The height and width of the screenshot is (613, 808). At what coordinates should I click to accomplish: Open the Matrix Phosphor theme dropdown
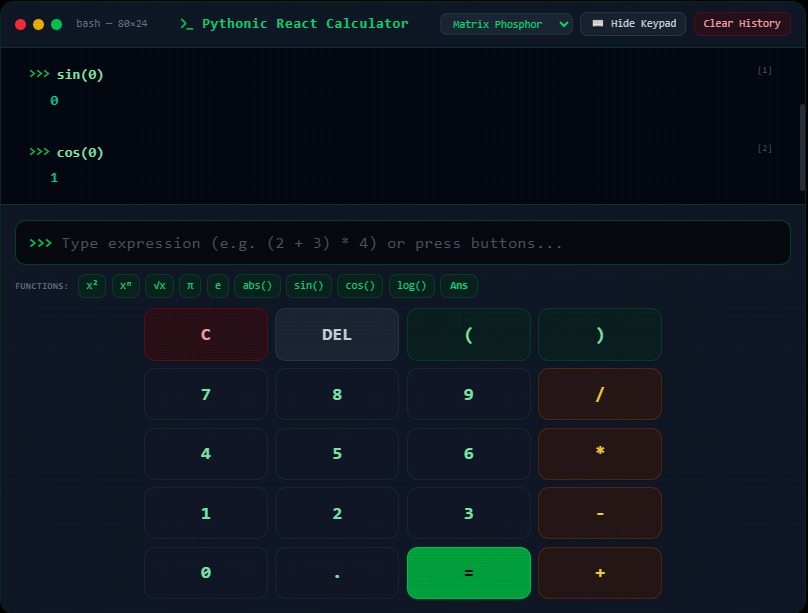tap(506, 24)
